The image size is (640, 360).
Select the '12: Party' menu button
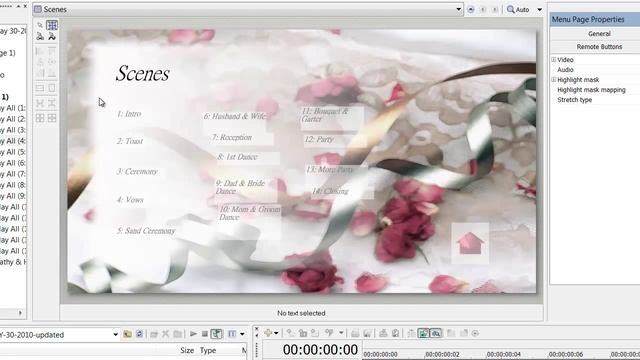click(x=319, y=140)
